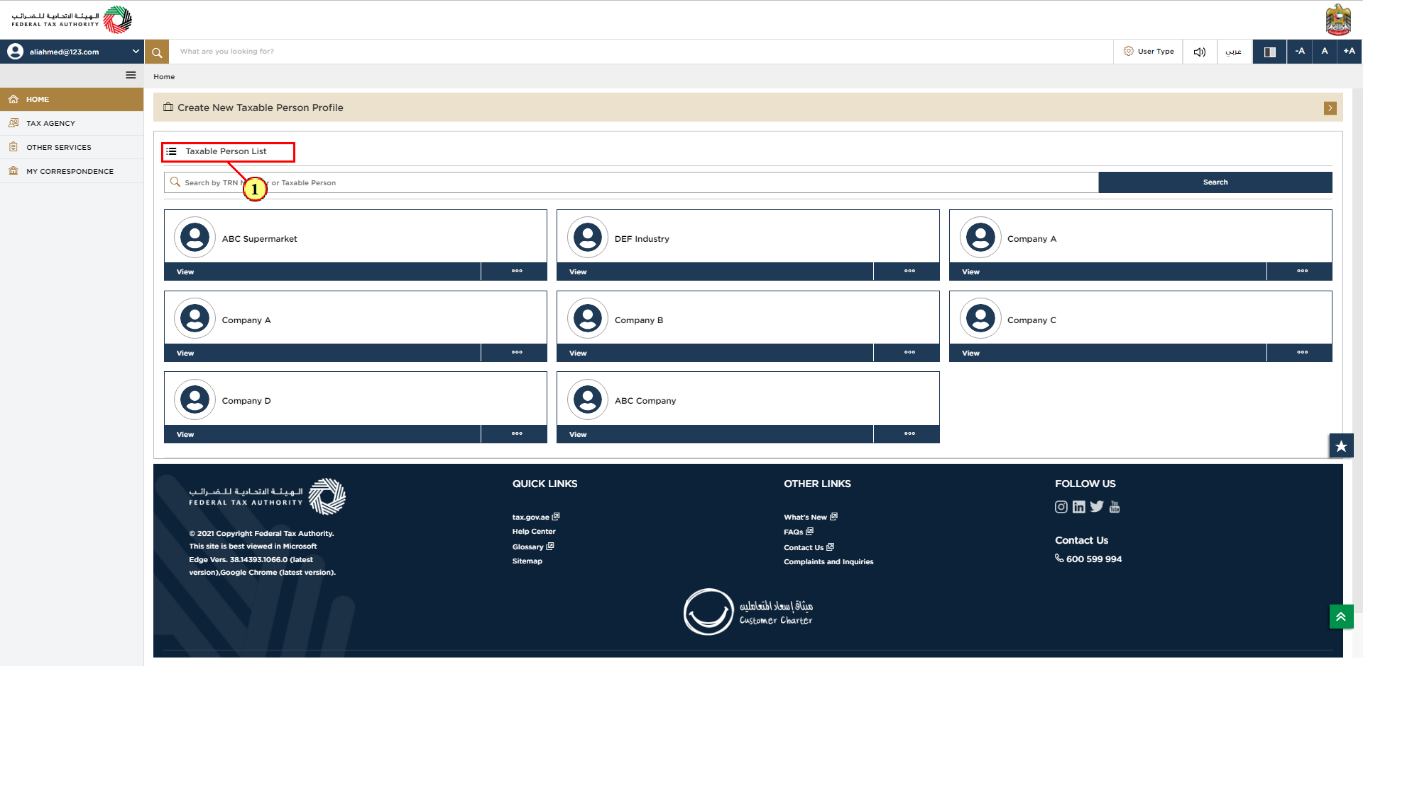The width and height of the screenshot is (1414, 801).
Task: Open the YouTube icon under Follow Us
Action: click(1114, 507)
